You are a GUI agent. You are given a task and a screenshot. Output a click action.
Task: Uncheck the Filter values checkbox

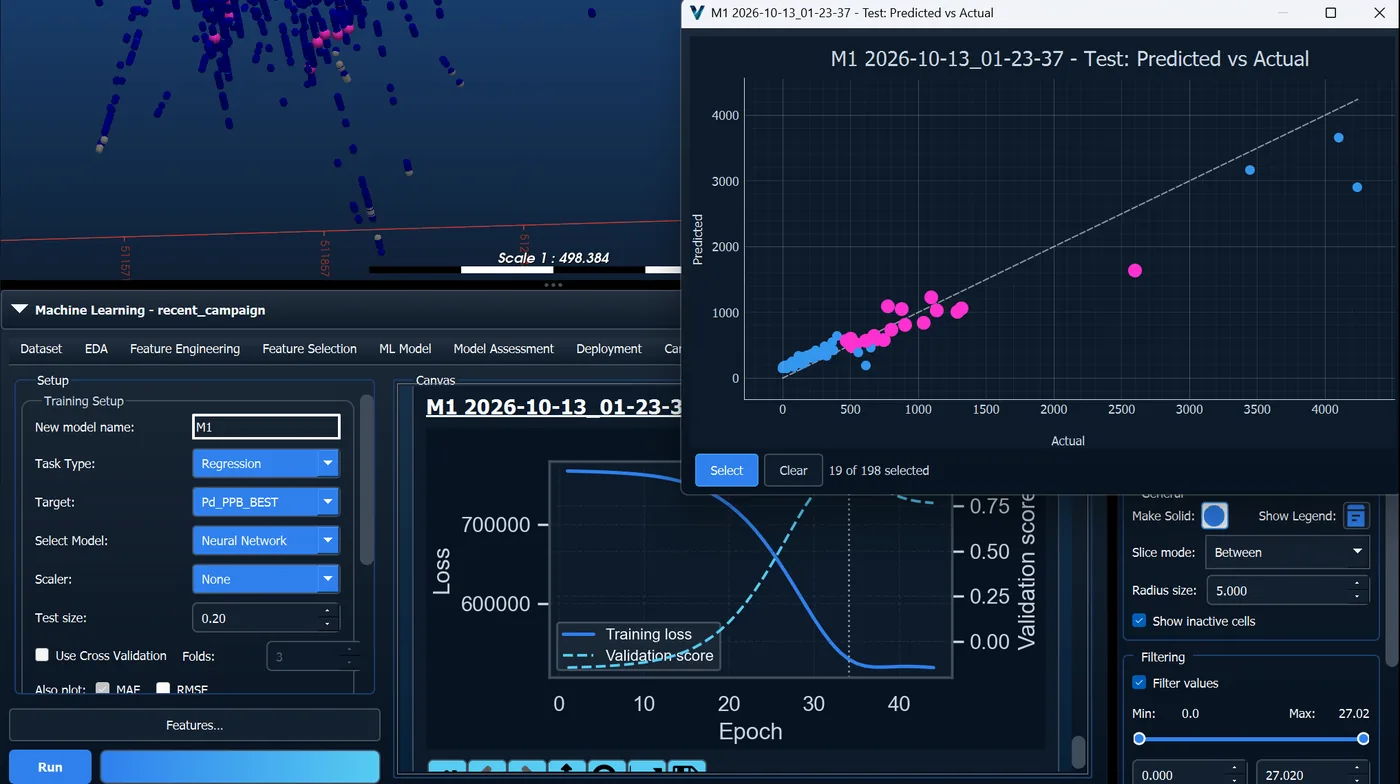tap(1139, 683)
